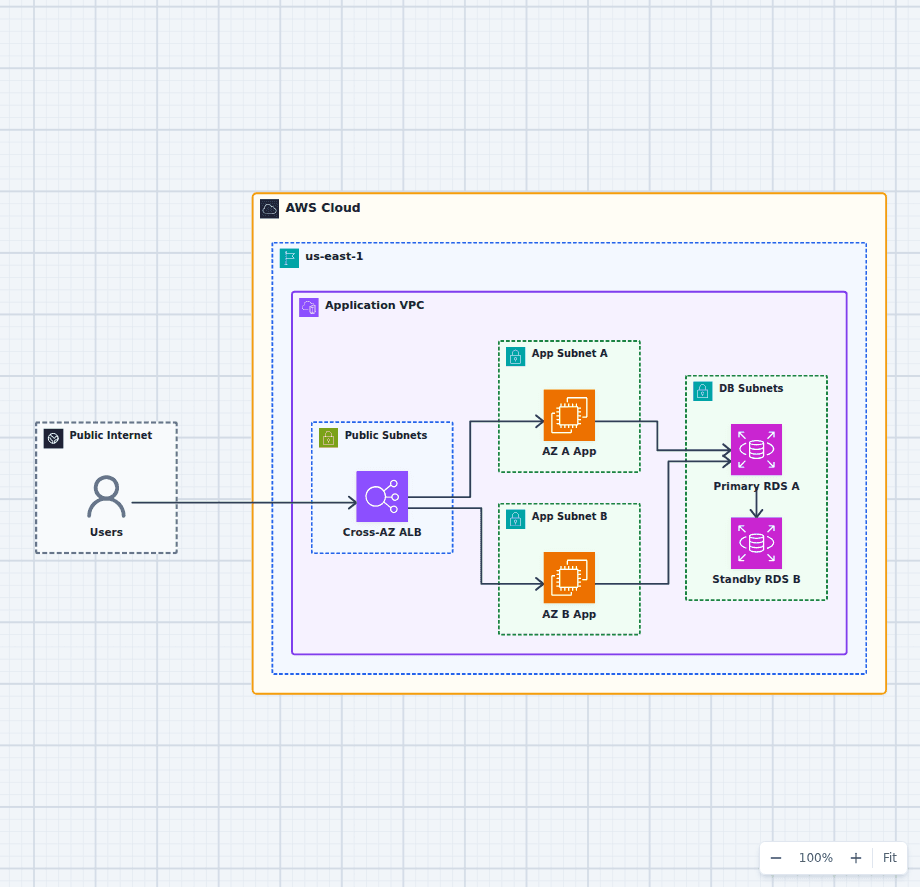Click the 100% zoom level readout
Viewport: 920px width, 887px height.
point(816,858)
